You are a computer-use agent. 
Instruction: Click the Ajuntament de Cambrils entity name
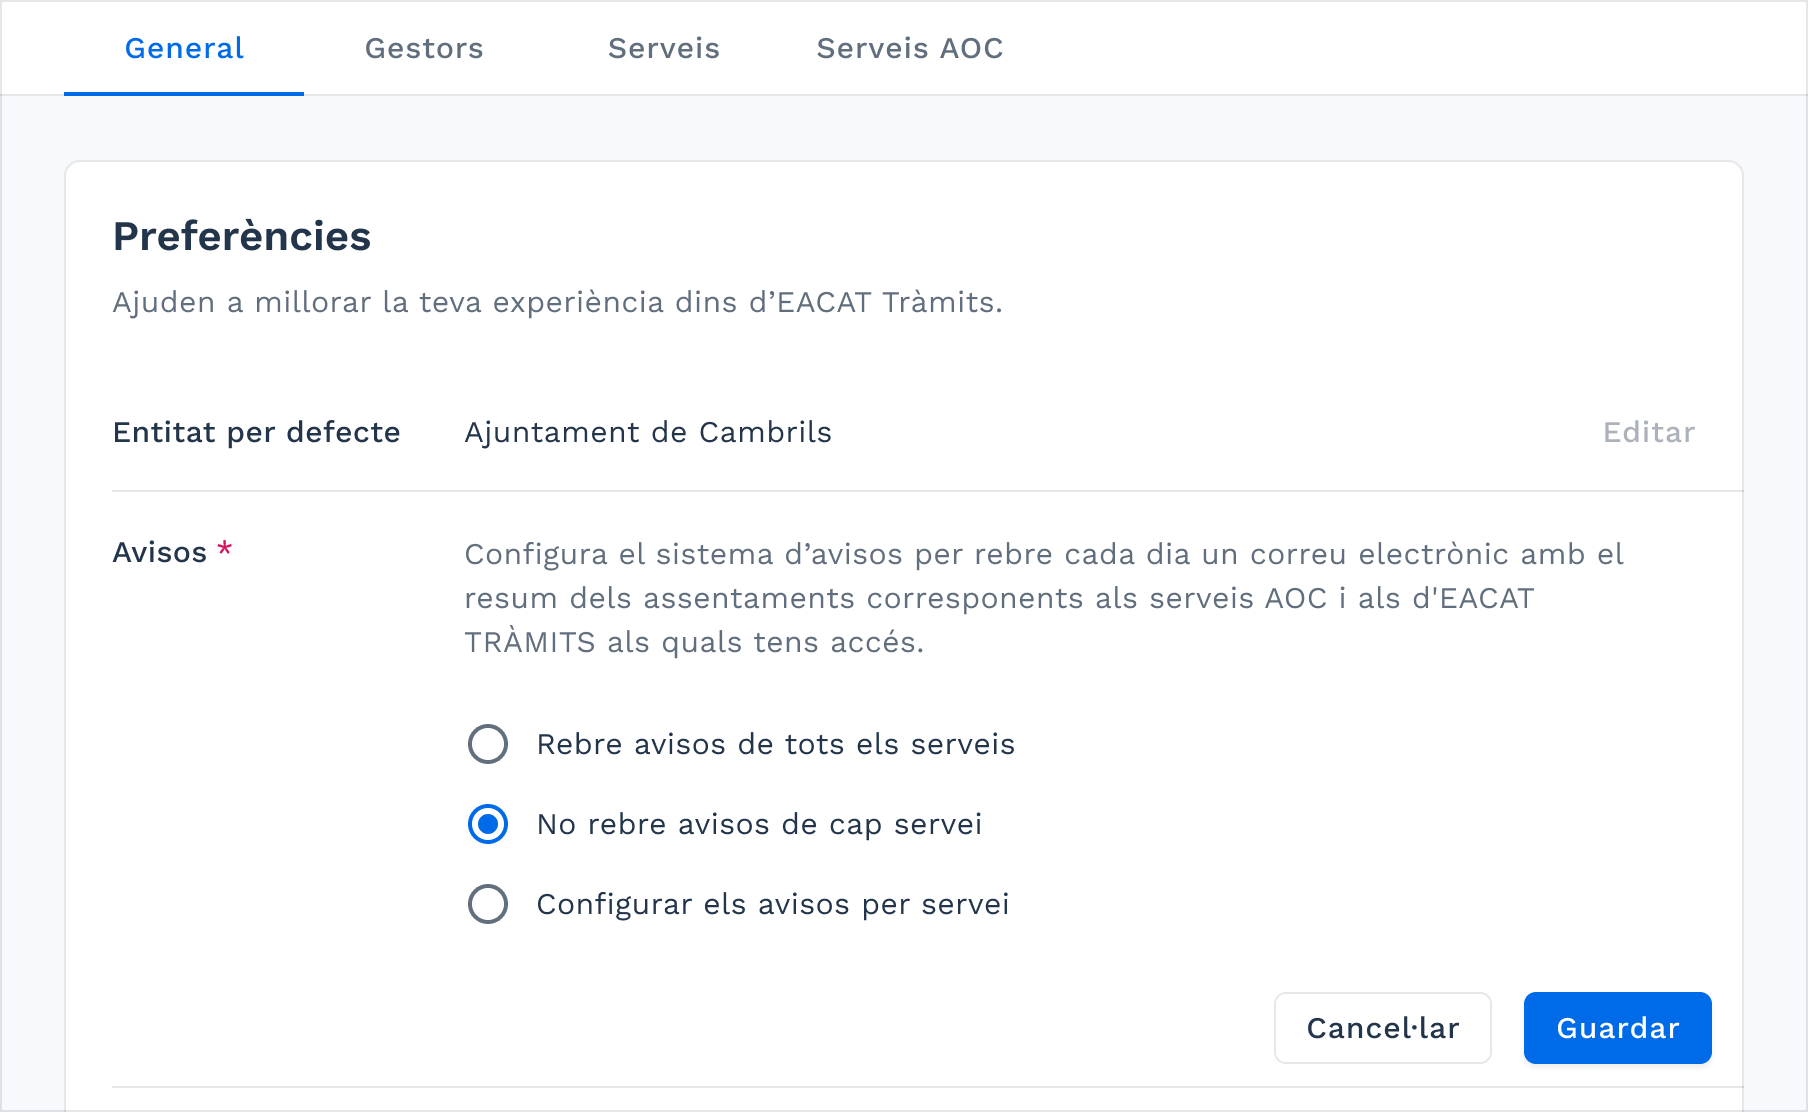pos(647,432)
